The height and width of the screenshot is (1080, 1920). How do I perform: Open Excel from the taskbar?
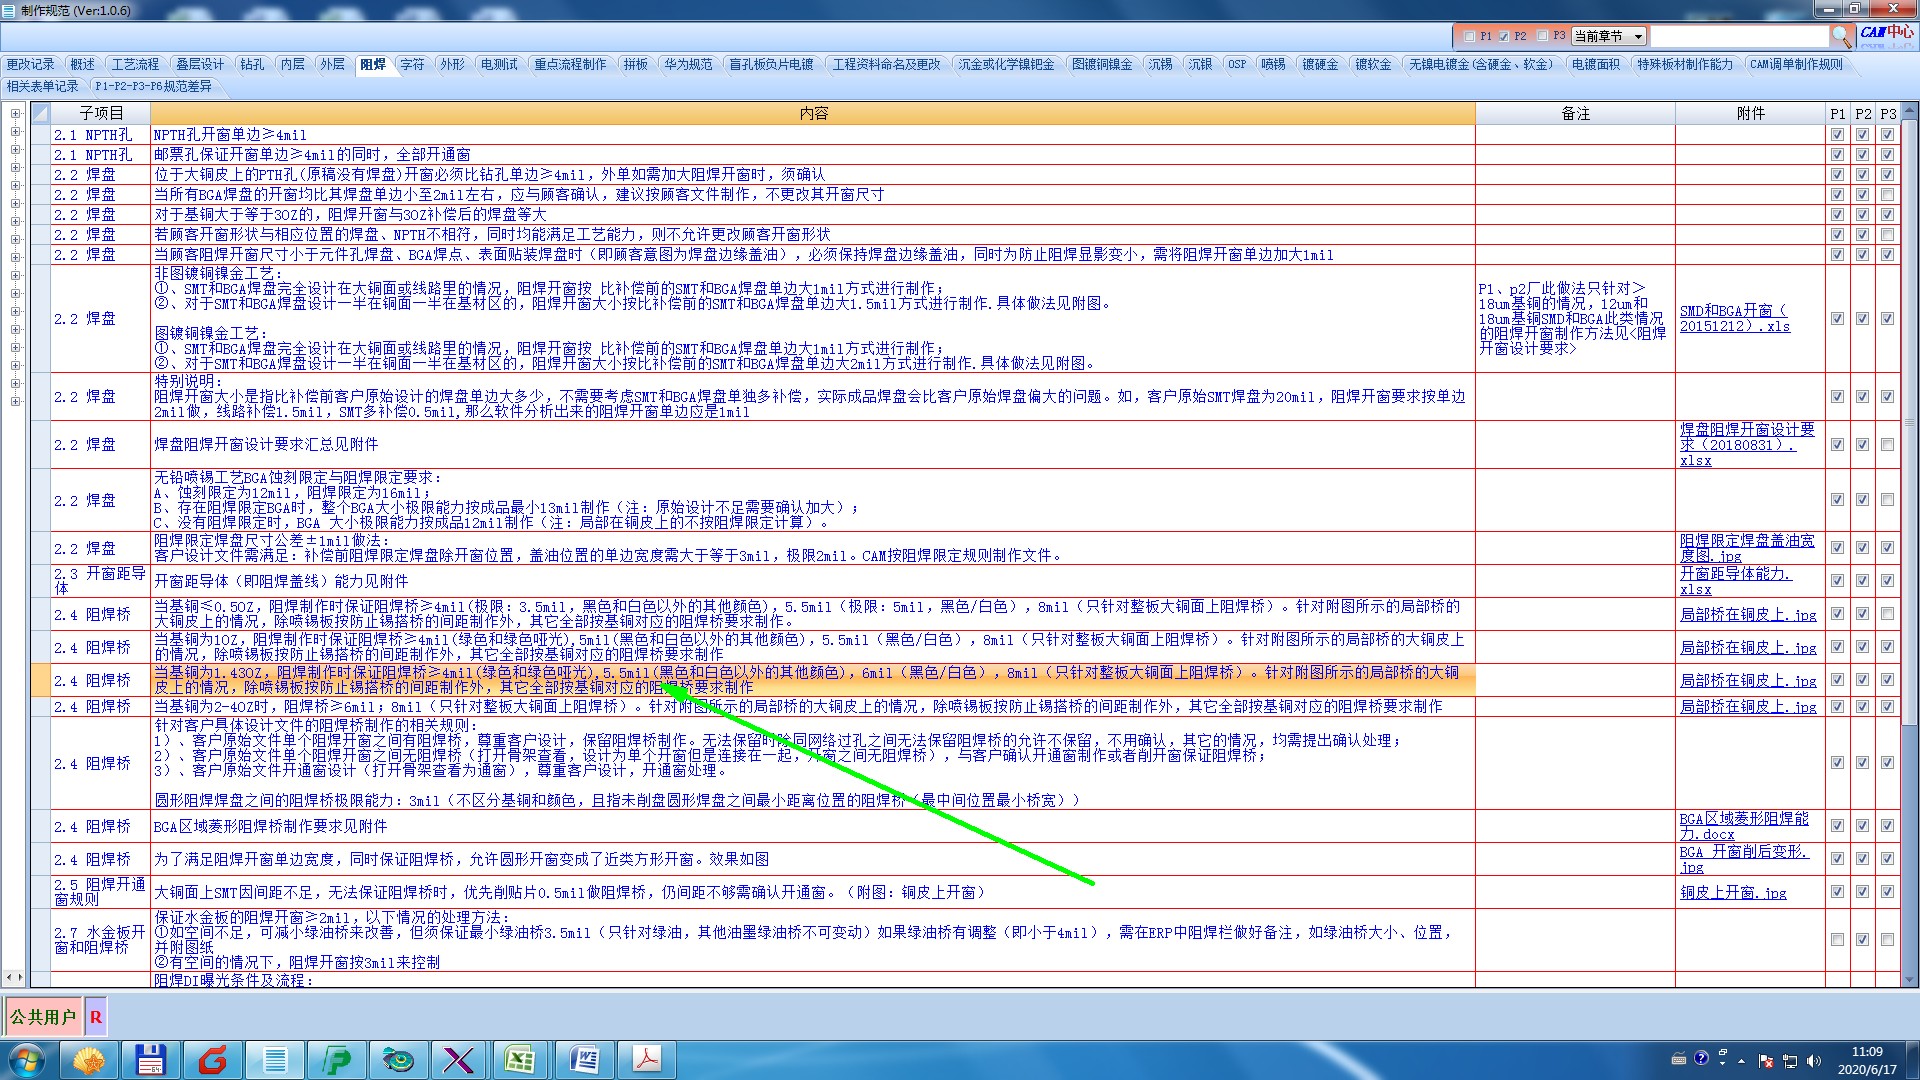point(520,1059)
